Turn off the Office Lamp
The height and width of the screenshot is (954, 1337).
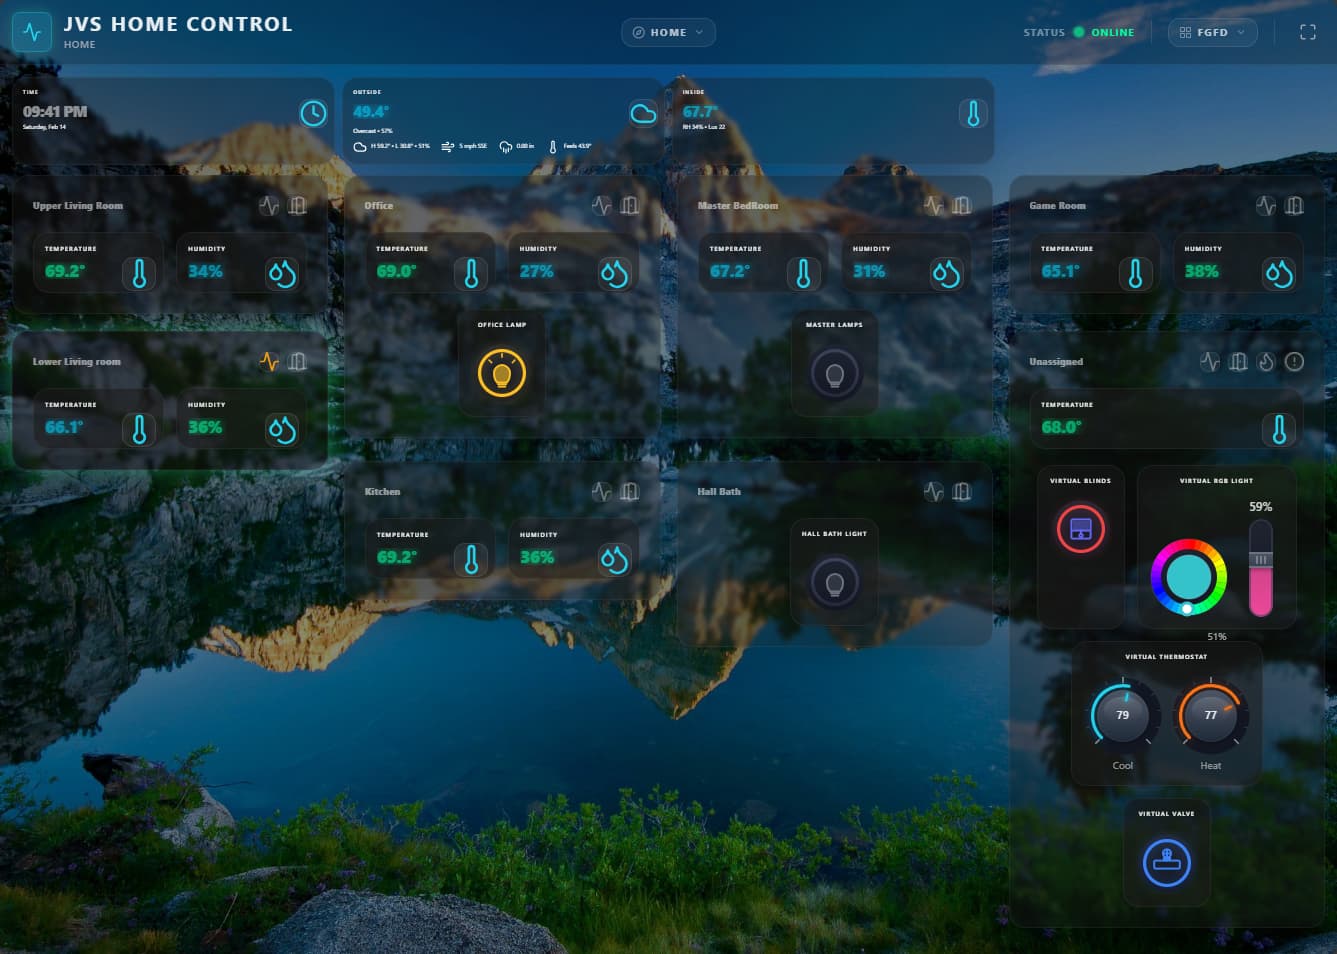[x=502, y=373]
